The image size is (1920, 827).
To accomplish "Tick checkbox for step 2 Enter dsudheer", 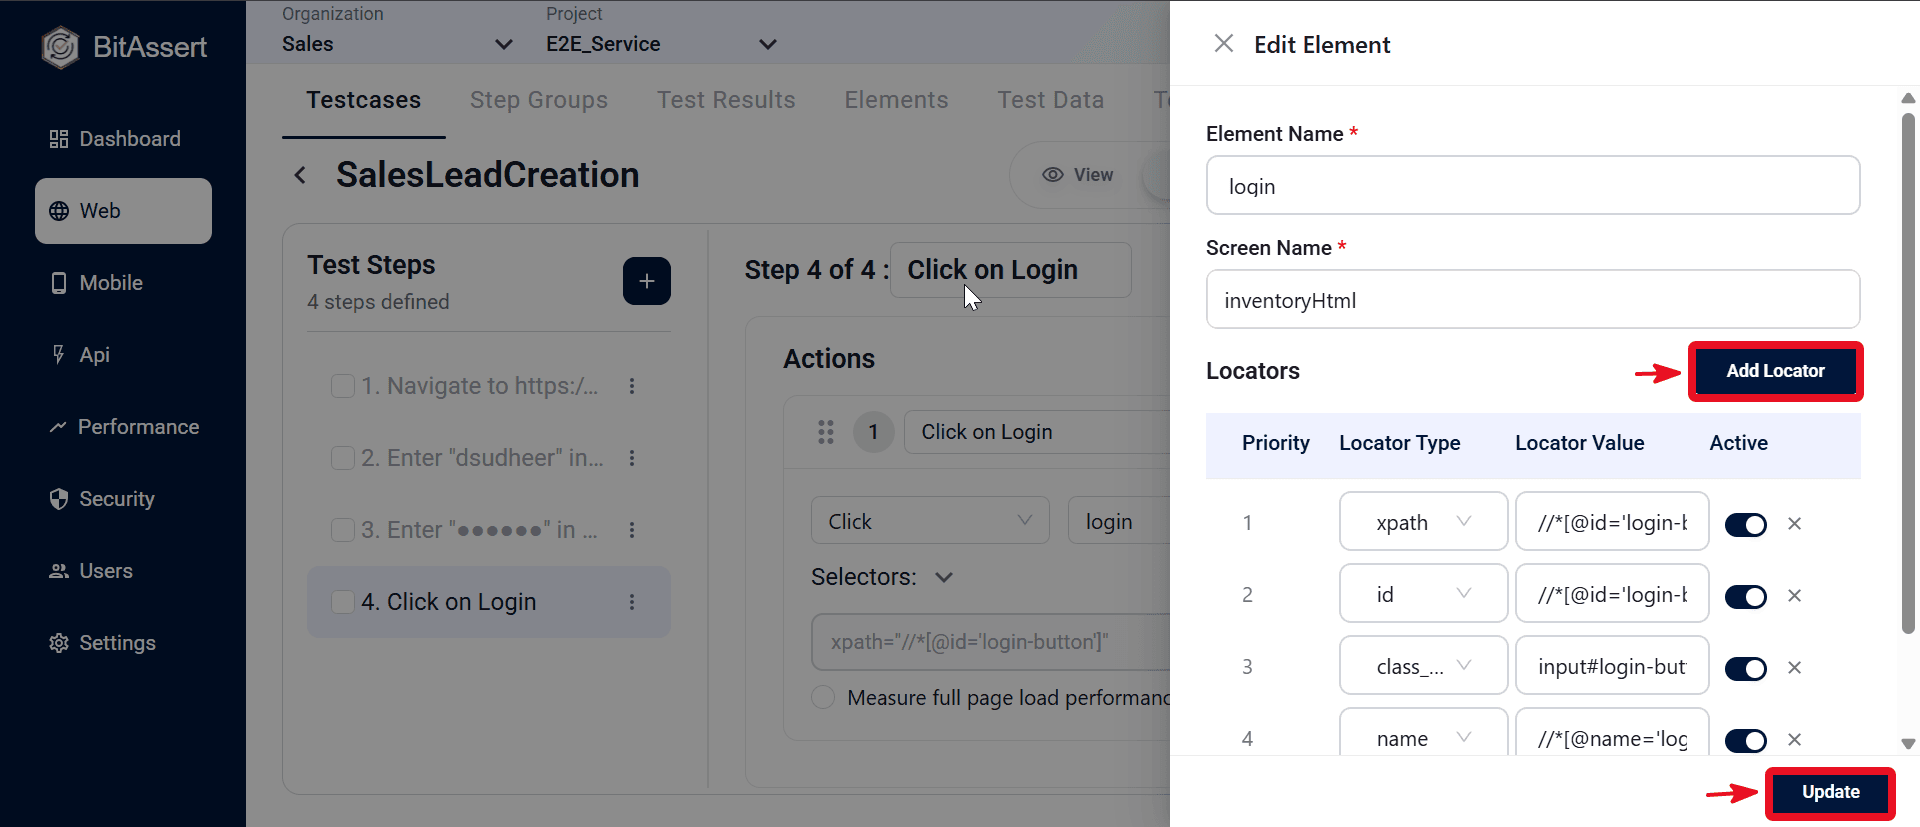I will click(343, 458).
